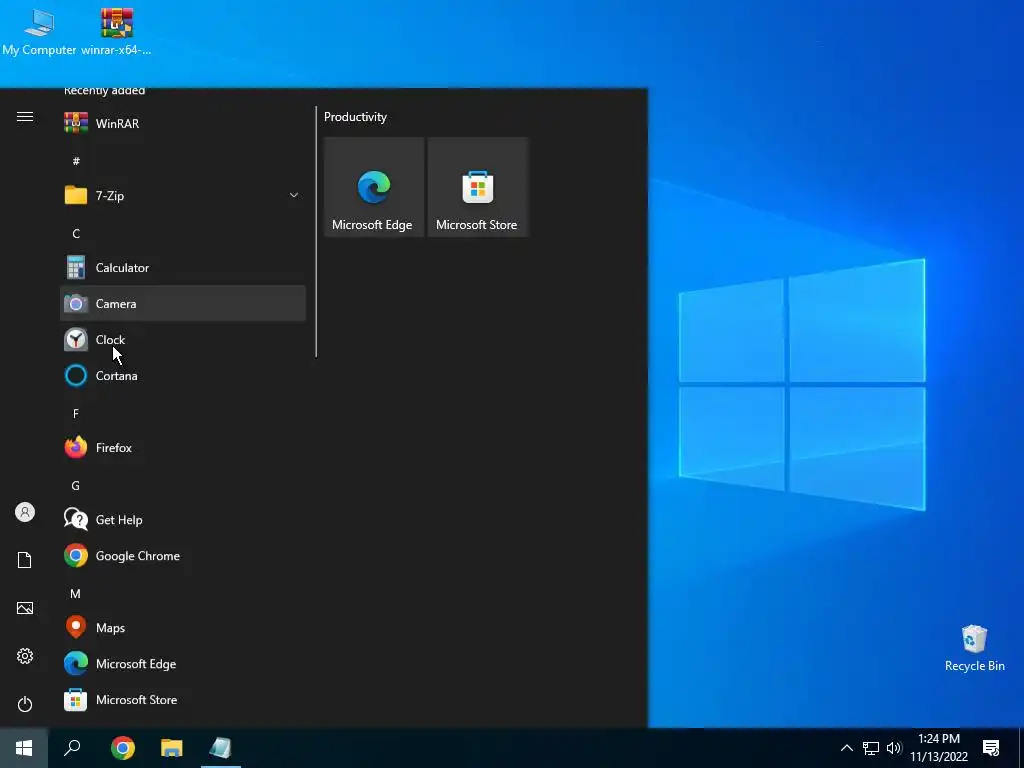Launch the Clock app
This screenshot has width=1024, height=768.
183,340
